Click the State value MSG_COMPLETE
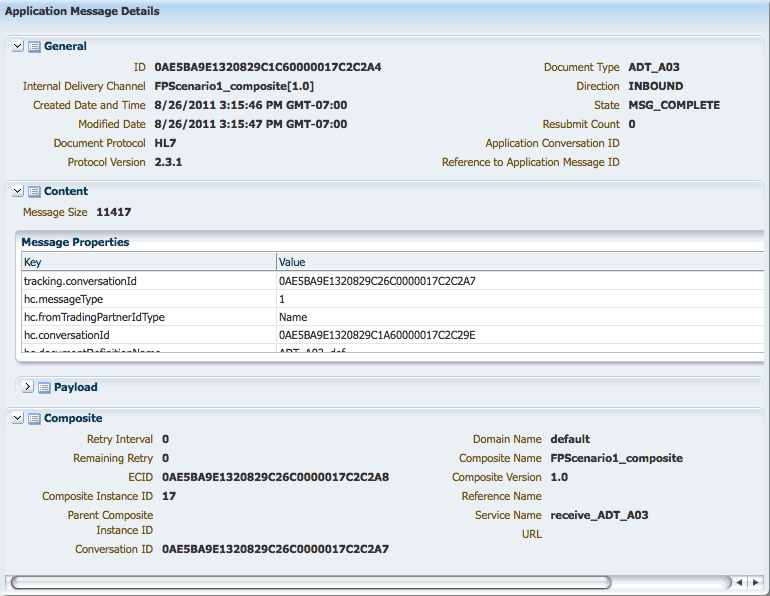This screenshot has width=770, height=596. 674,105
